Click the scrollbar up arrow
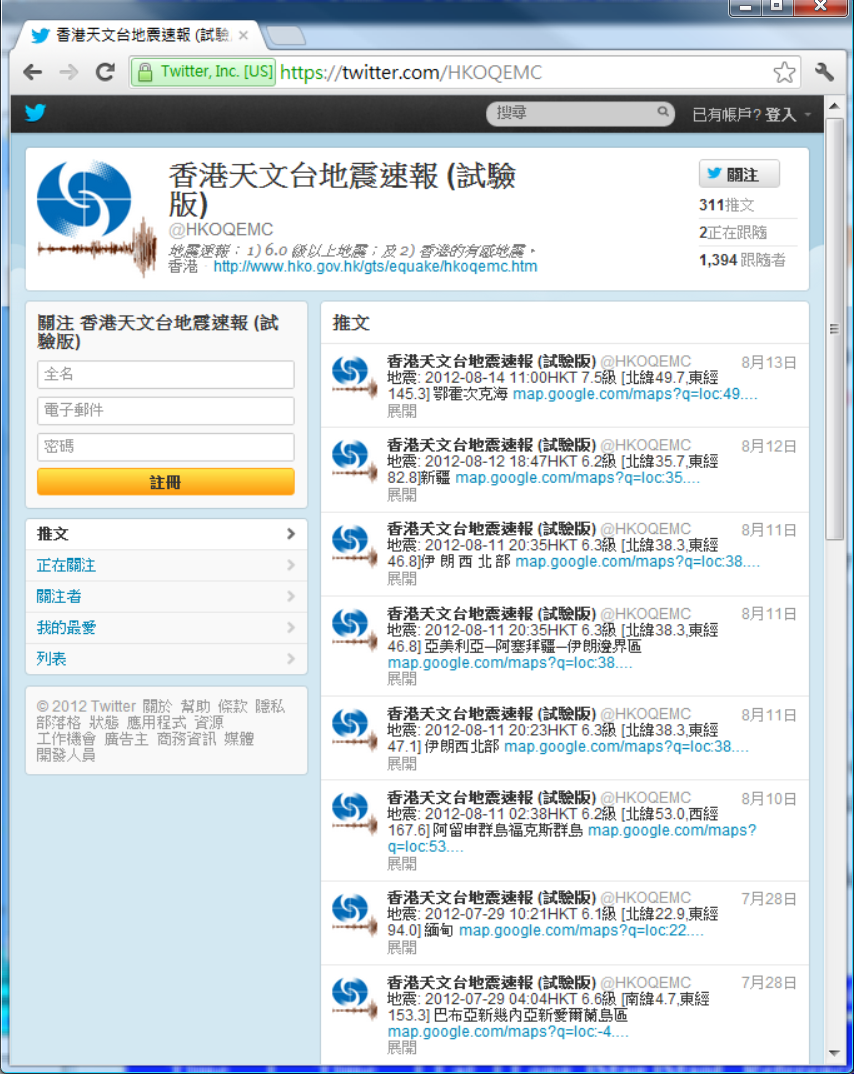The width and height of the screenshot is (854, 1074). (x=834, y=106)
